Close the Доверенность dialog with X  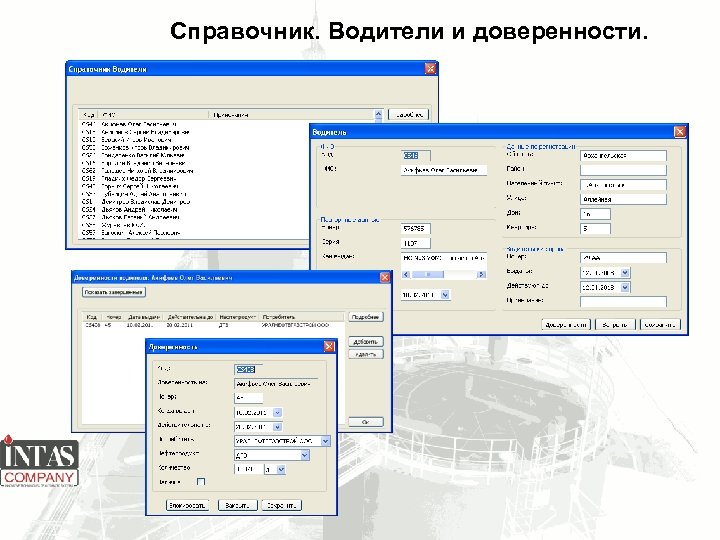tap(329, 347)
